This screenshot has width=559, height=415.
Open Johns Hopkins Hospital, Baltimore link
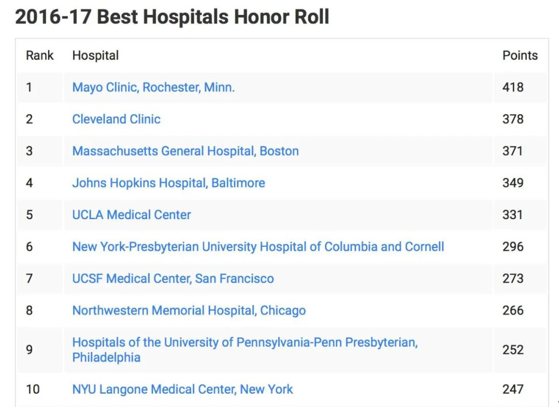[x=169, y=183]
